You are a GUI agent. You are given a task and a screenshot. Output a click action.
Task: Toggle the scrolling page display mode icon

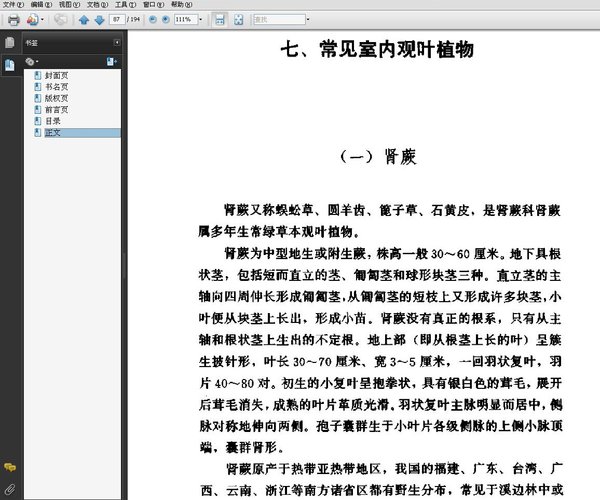click(x=220, y=20)
